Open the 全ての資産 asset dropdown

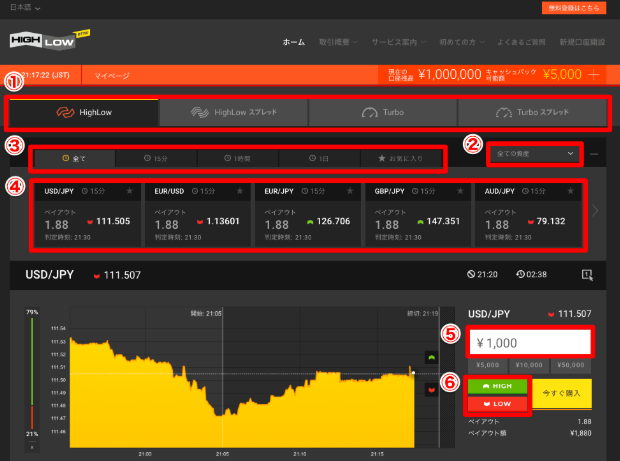point(535,154)
